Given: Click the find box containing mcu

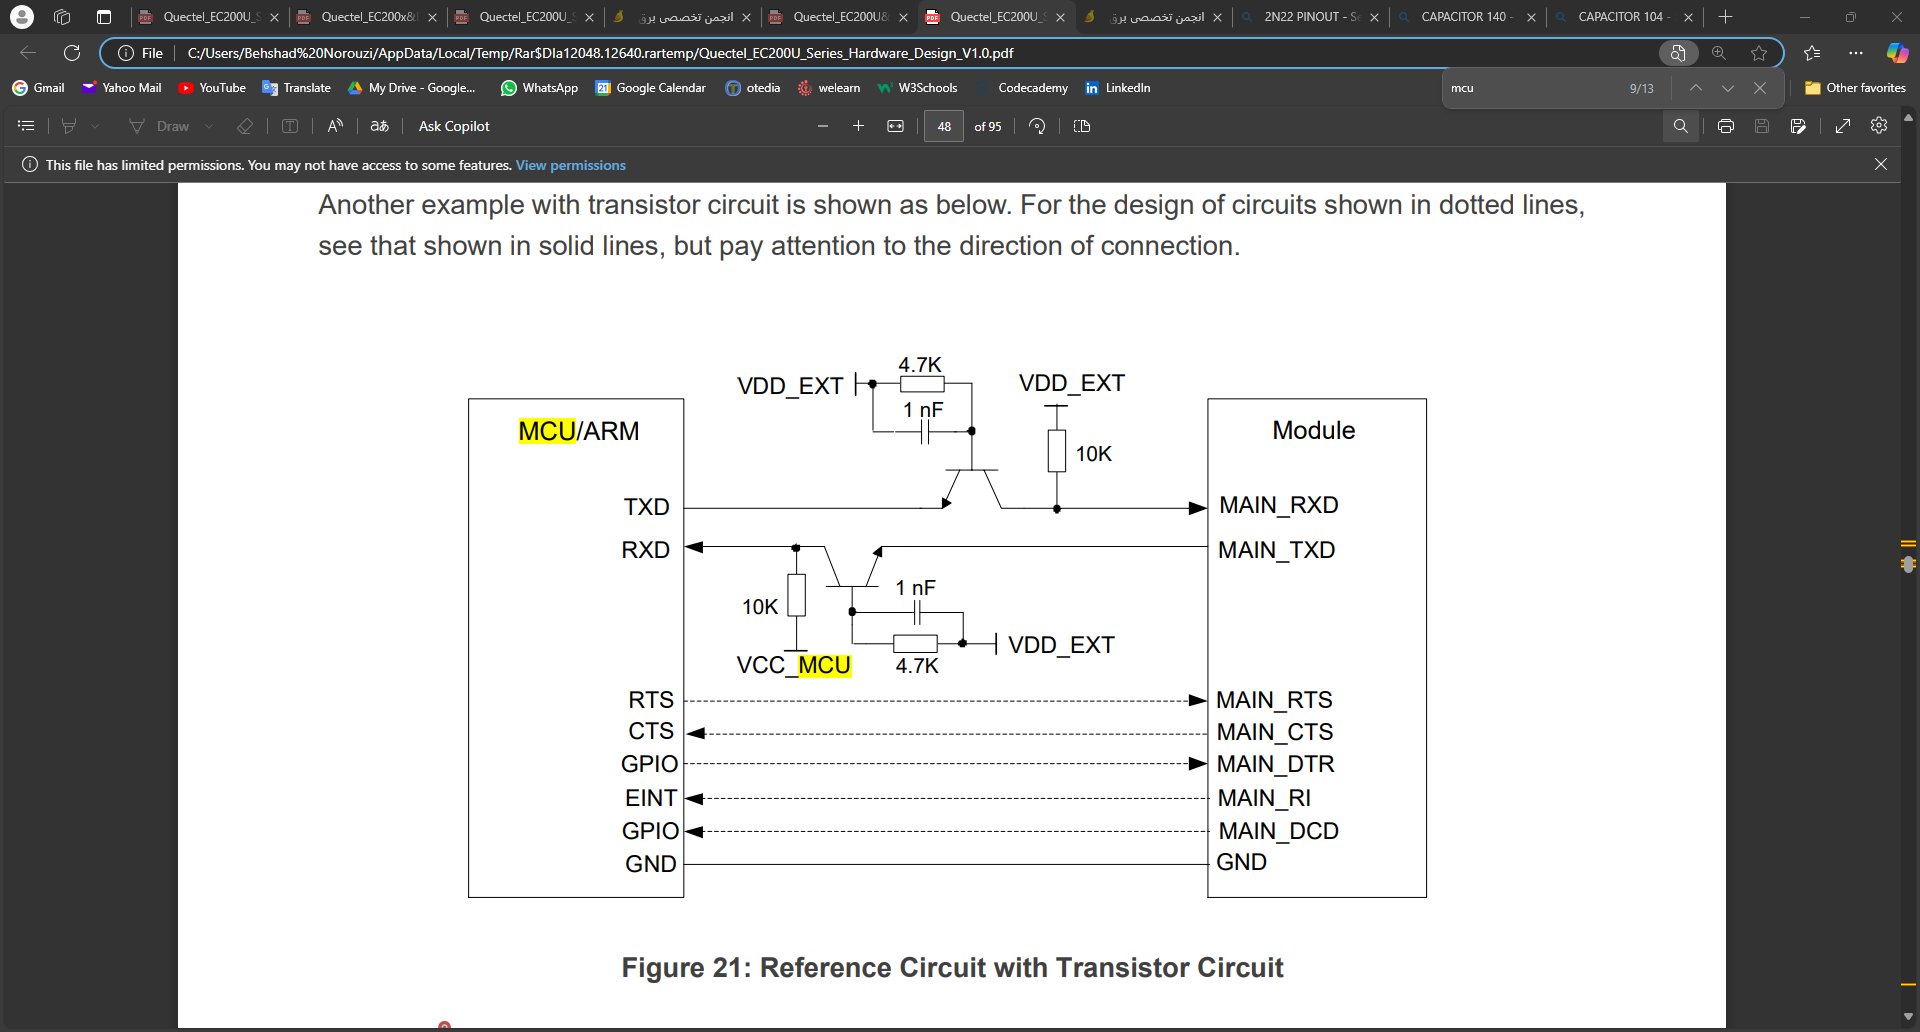Looking at the screenshot, I should pos(1535,88).
